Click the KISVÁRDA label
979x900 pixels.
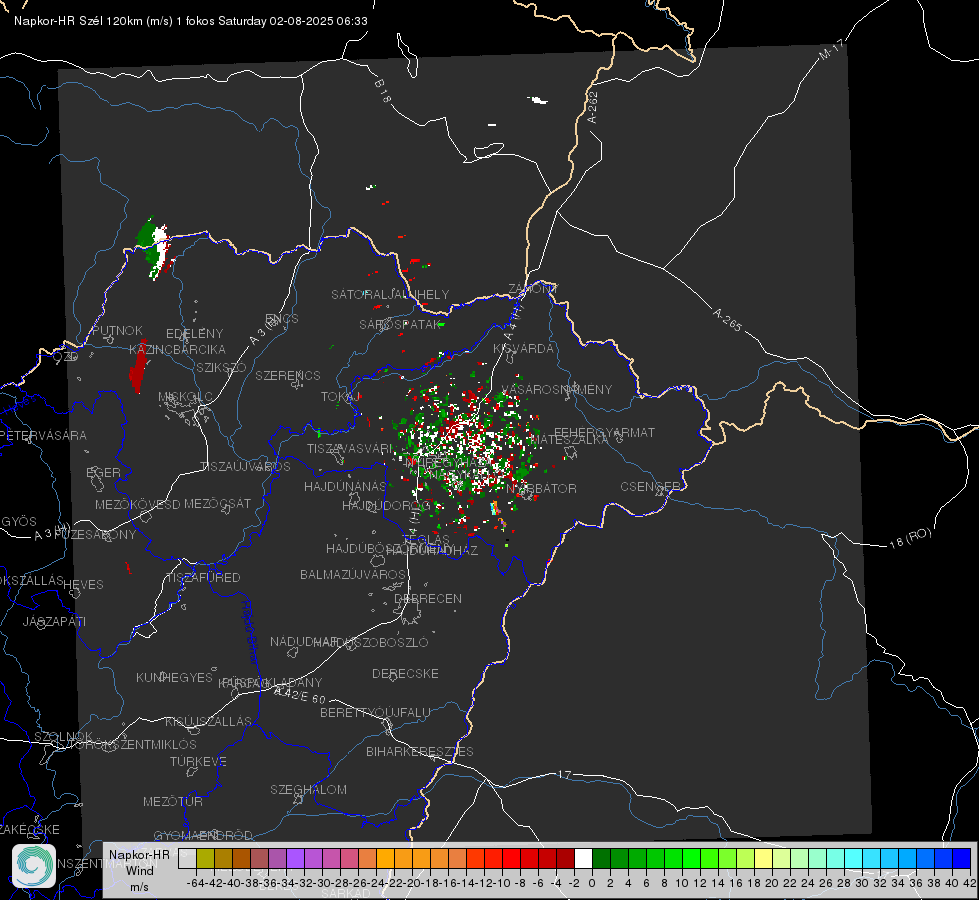(524, 349)
